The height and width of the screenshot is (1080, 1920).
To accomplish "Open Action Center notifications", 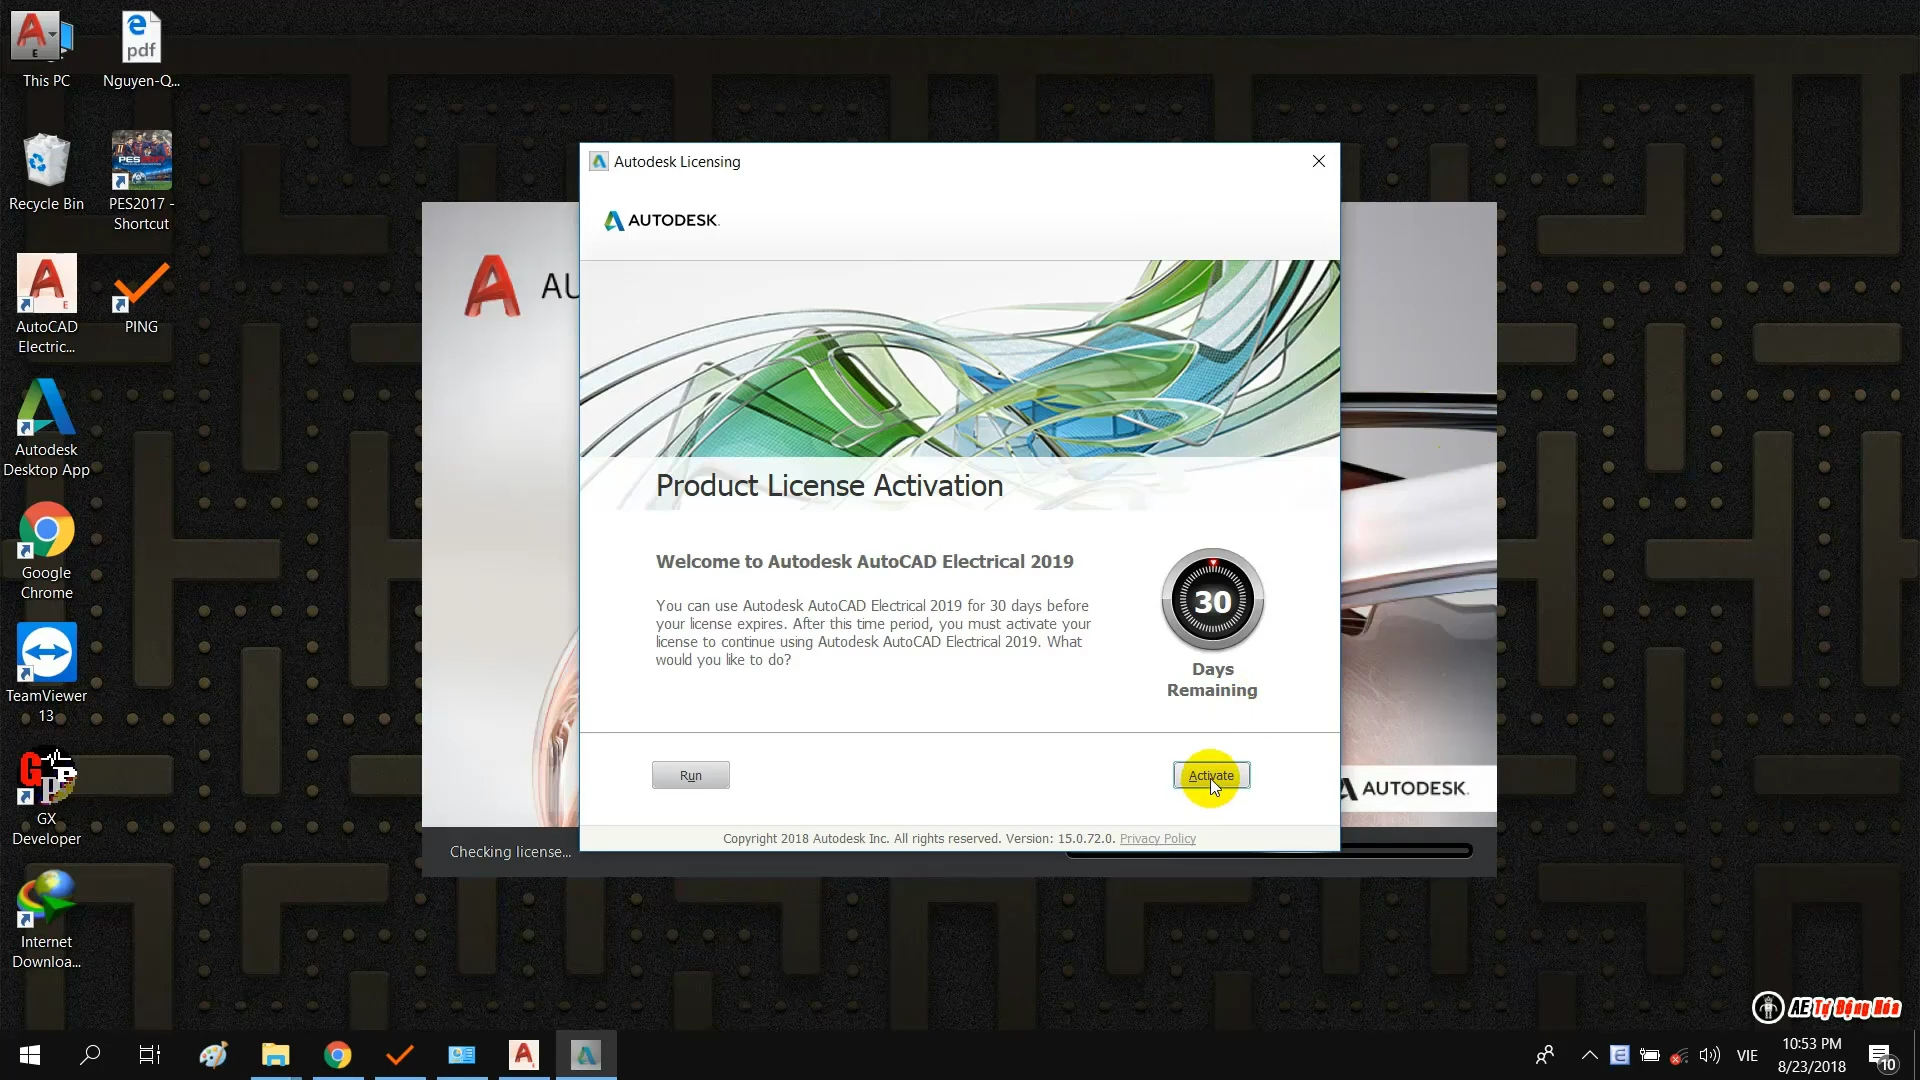I will tap(1882, 1056).
